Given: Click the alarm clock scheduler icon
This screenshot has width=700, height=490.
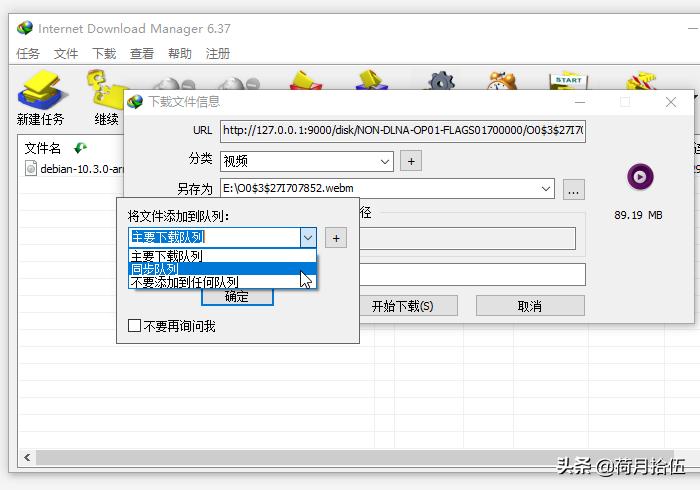Looking at the screenshot, I should pyautogui.click(x=503, y=81).
